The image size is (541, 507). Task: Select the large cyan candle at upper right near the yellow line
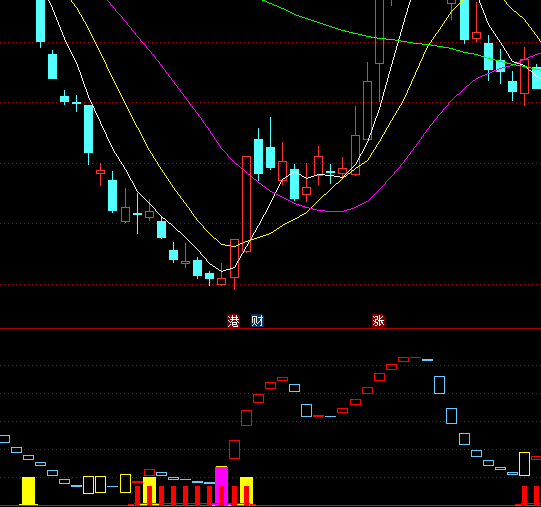coord(464,20)
